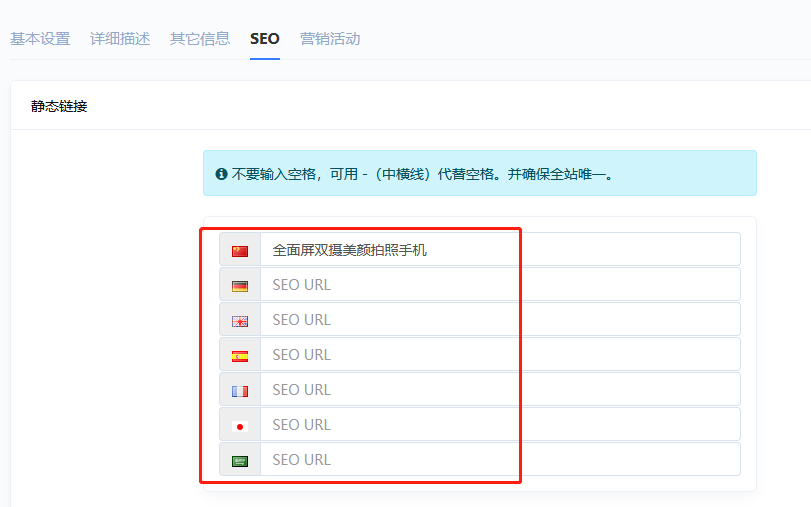Switch to the 基本设置 tab
Viewport: 811px width, 507px height.
pos(40,39)
